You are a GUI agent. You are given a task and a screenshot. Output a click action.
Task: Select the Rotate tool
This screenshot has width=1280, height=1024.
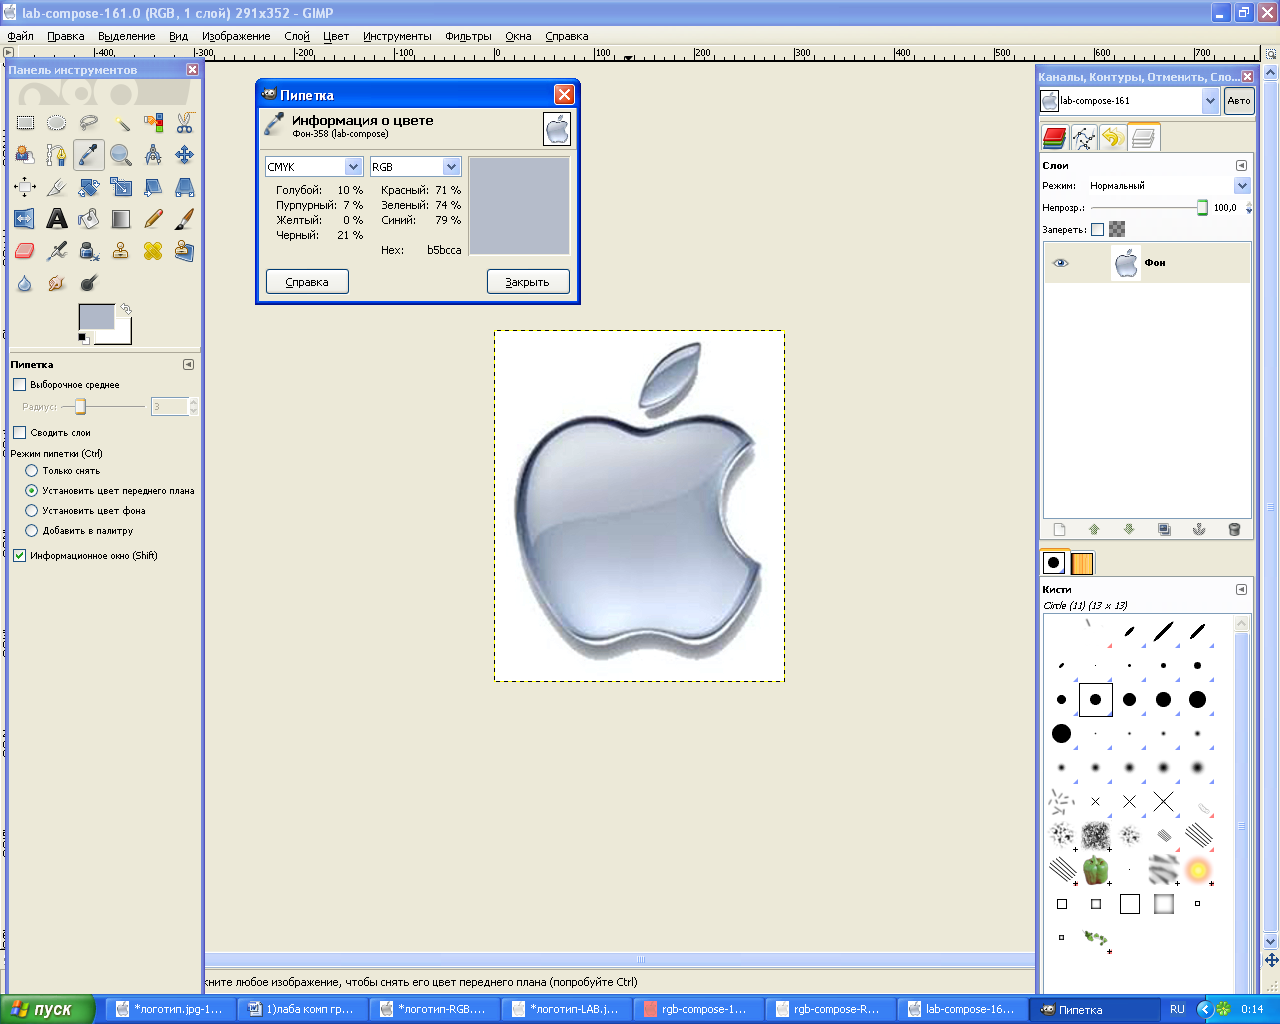click(89, 187)
